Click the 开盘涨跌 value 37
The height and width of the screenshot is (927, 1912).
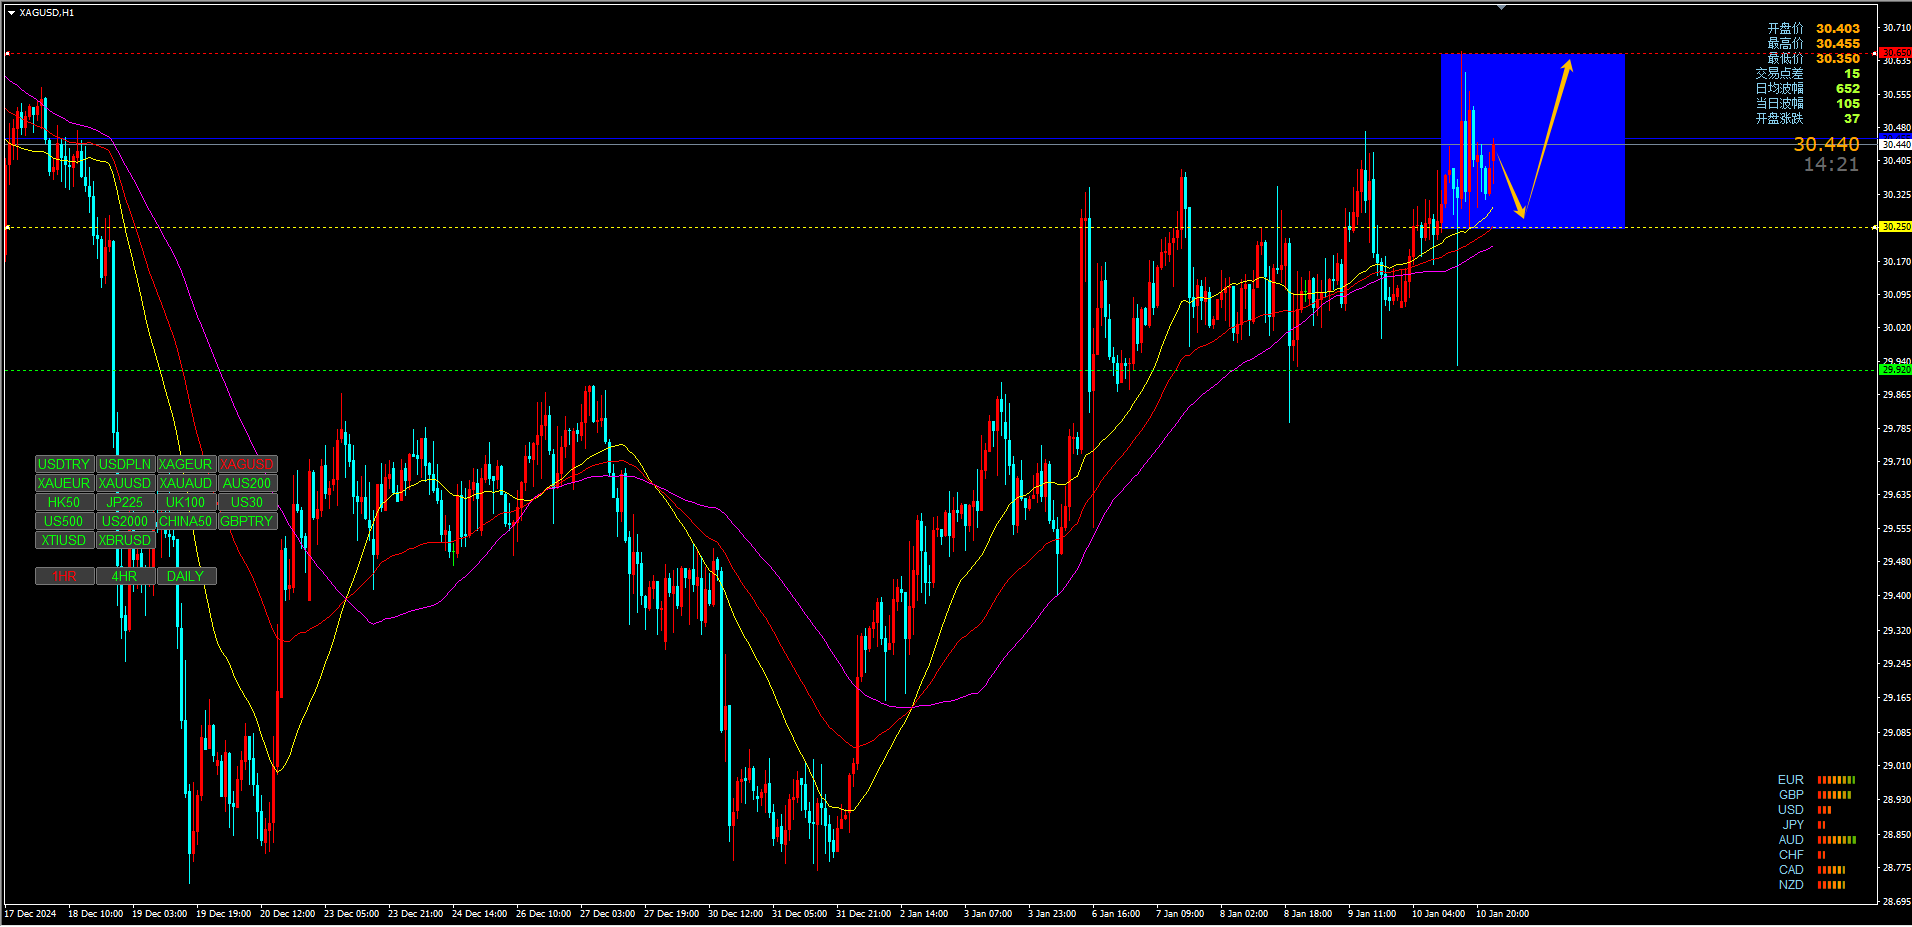coord(1852,119)
